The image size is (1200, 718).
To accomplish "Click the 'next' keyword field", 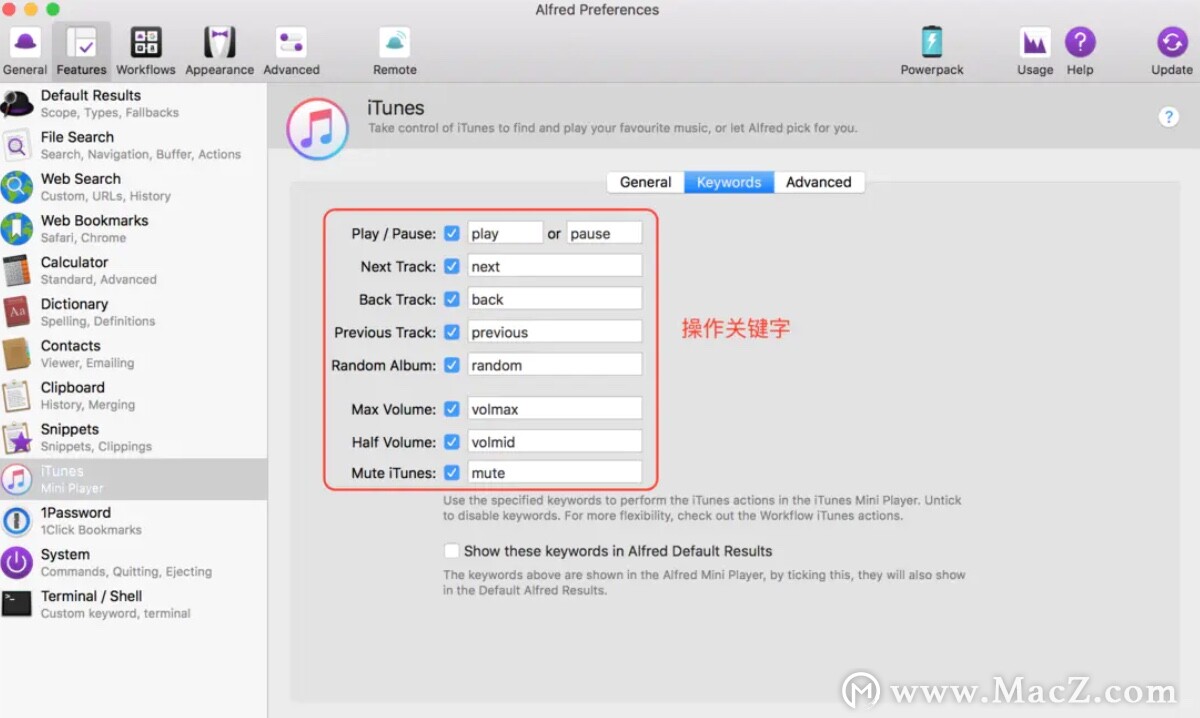I will pyautogui.click(x=554, y=266).
